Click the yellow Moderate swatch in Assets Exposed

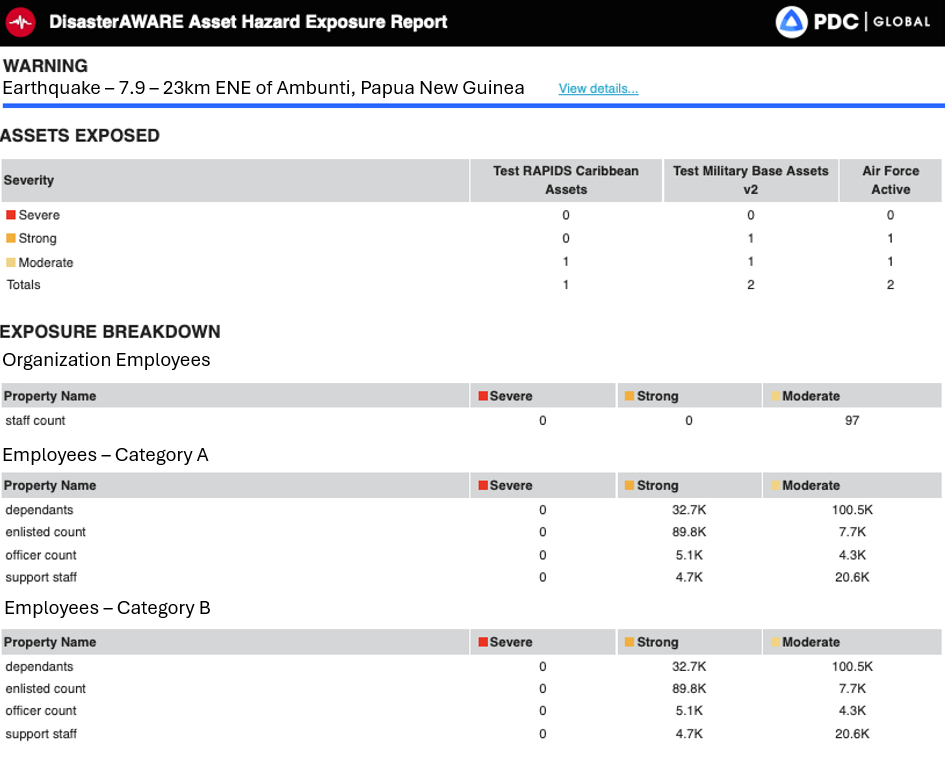(x=11, y=262)
